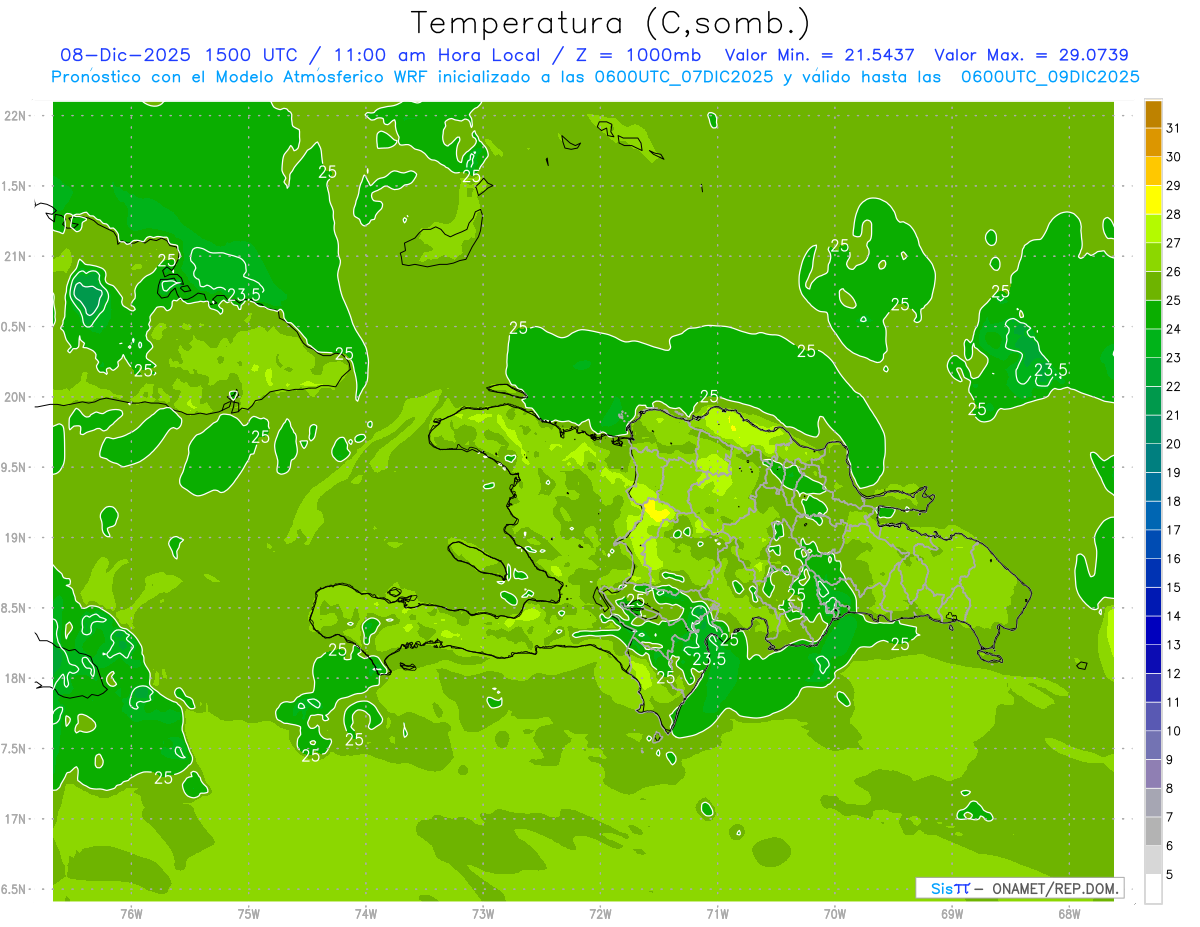Click the colorbar label '10'
The image size is (1200, 927).
tap(1173, 731)
